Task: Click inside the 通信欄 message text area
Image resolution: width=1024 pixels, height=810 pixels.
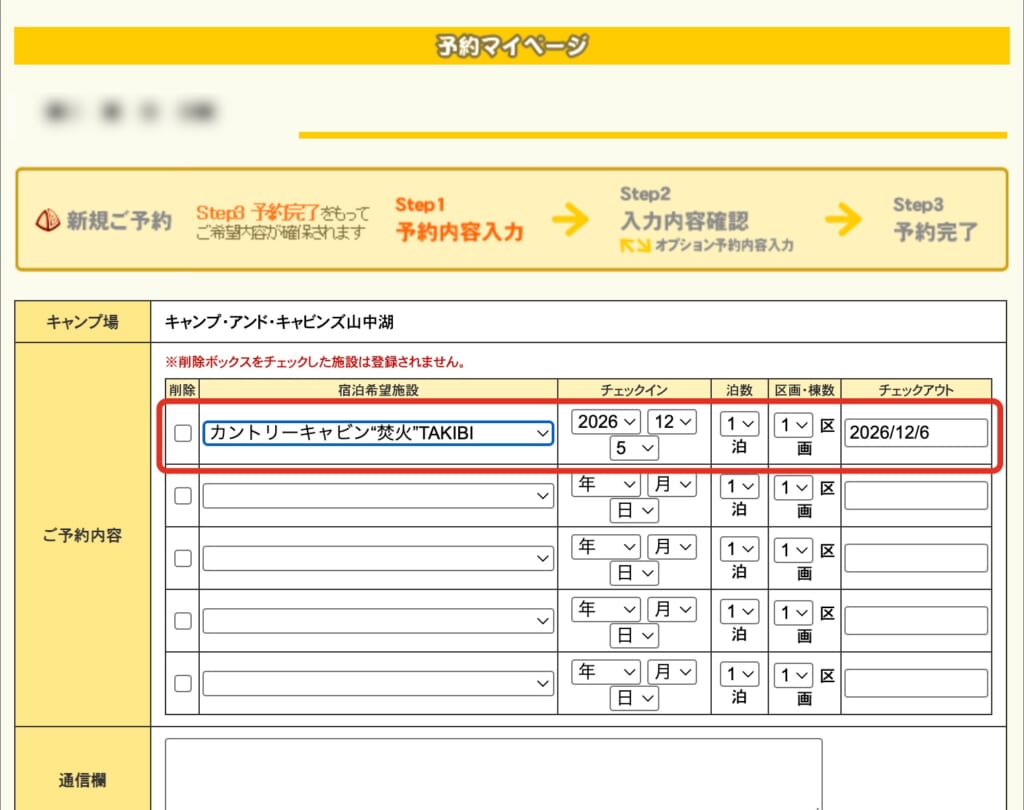Action: tap(494, 775)
